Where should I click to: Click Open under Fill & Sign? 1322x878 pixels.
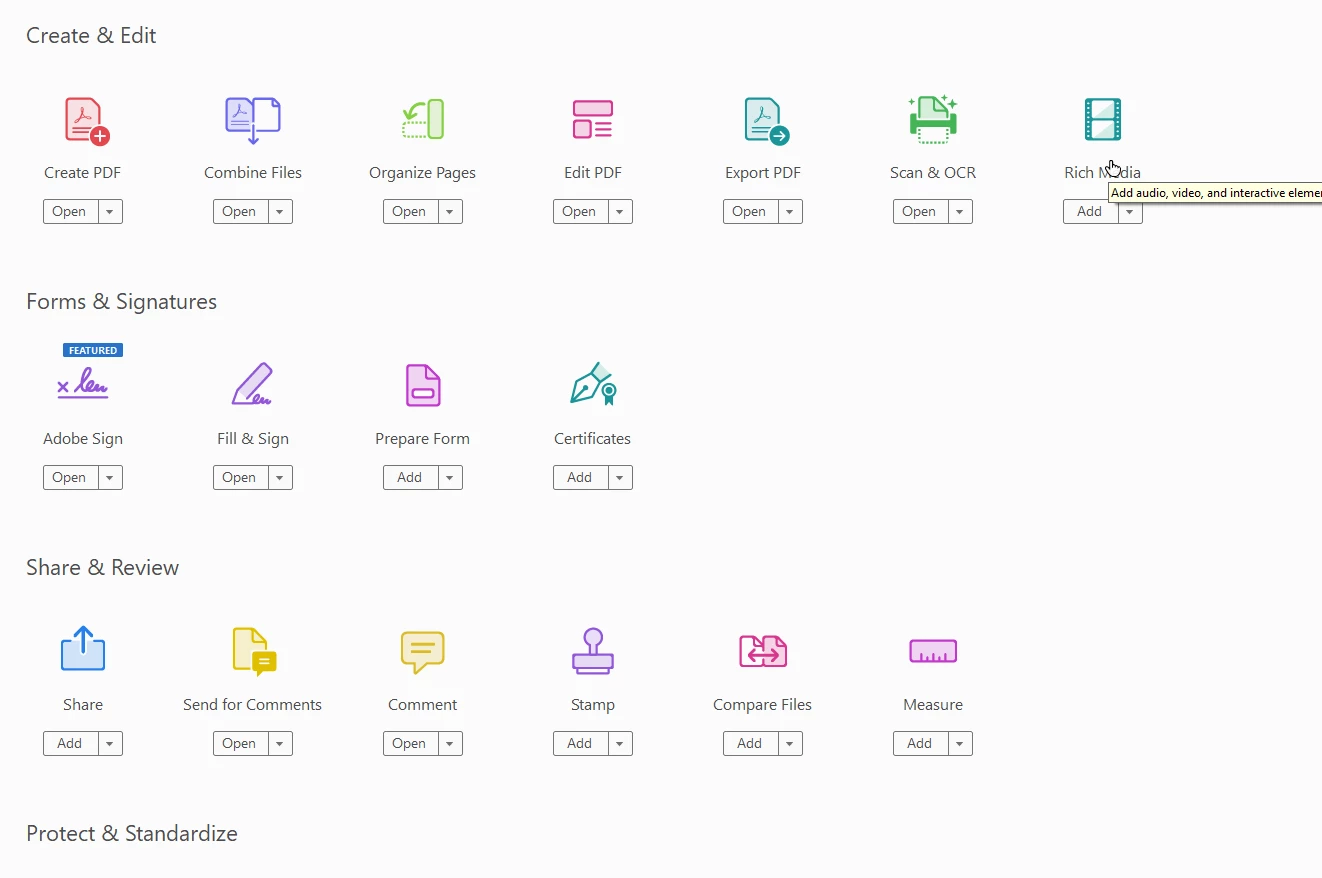point(240,477)
